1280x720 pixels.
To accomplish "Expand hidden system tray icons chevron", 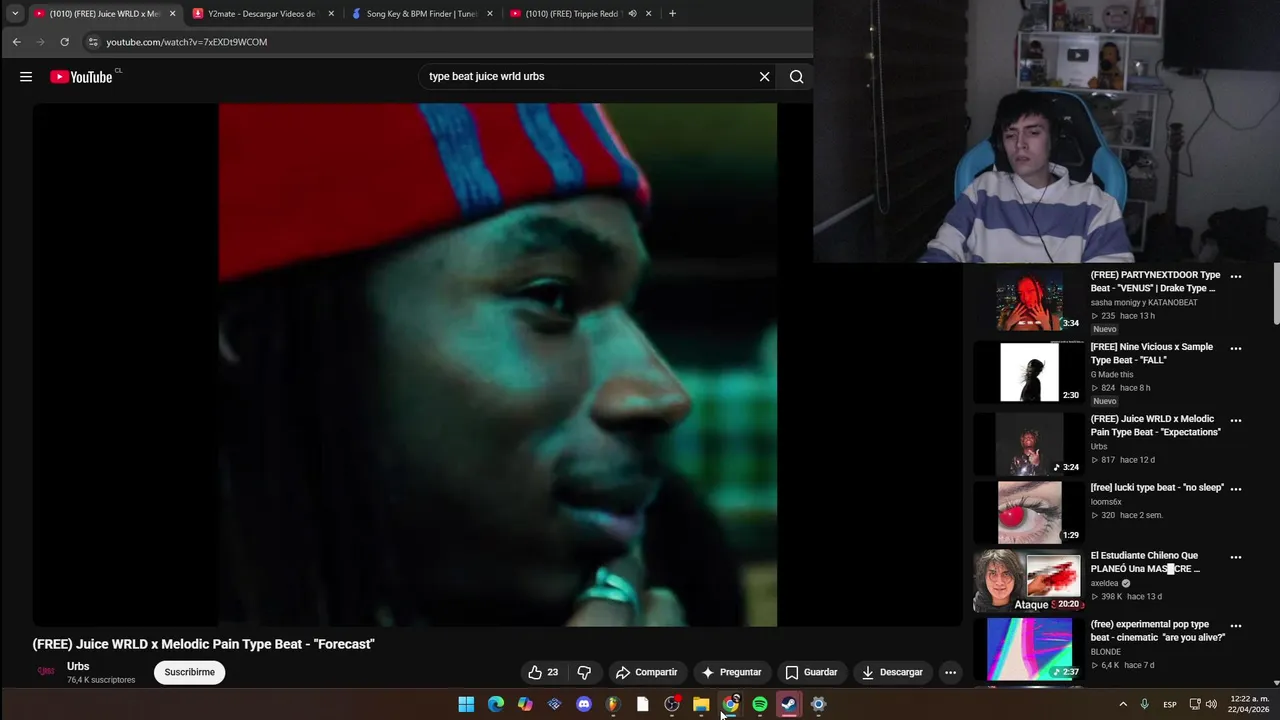I will tap(1122, 704).
